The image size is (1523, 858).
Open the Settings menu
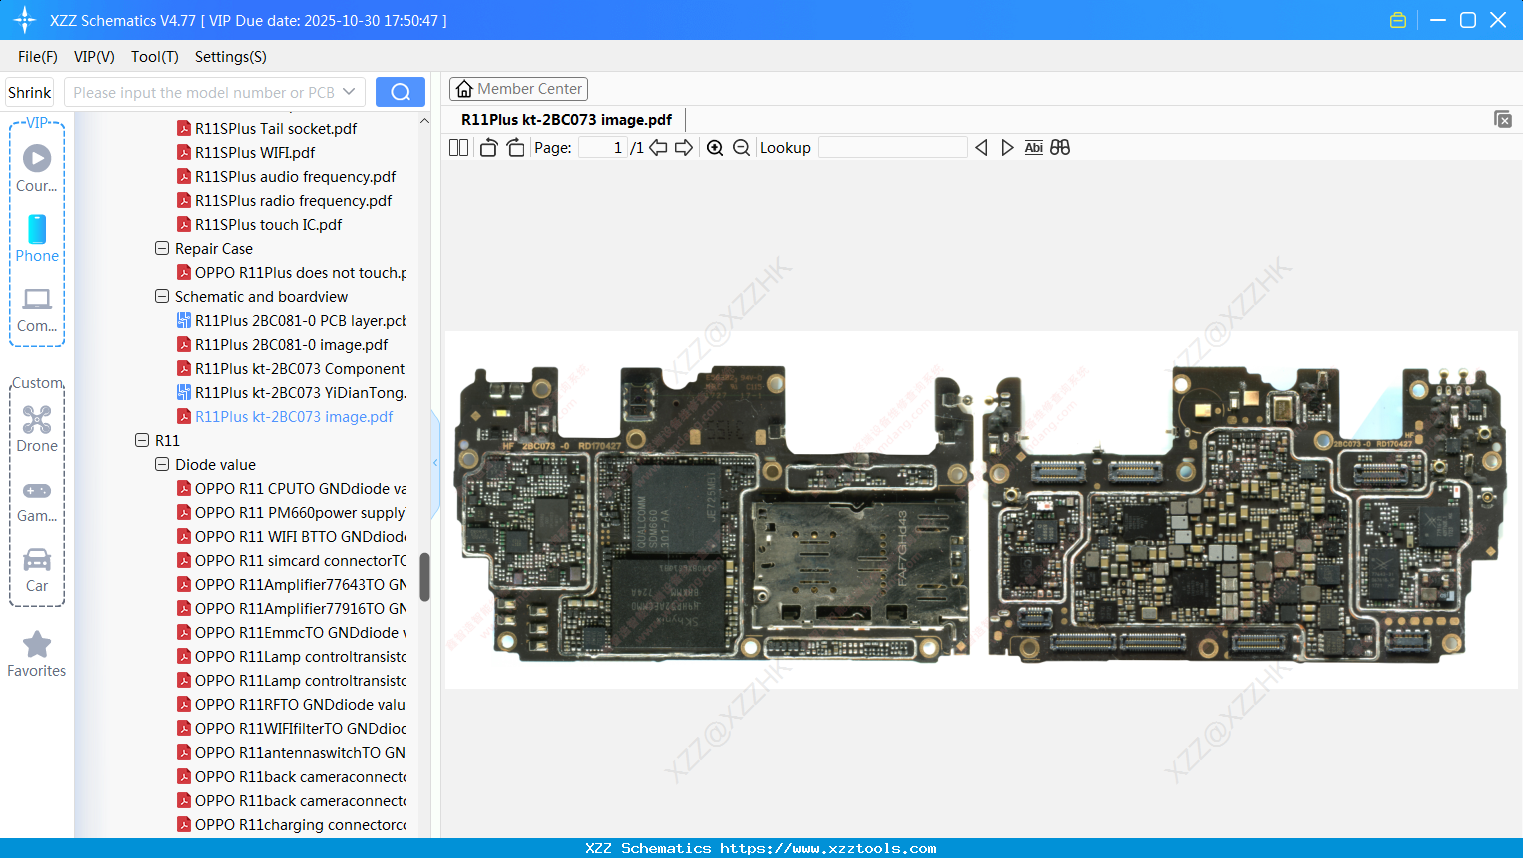[x=231, y=57]
